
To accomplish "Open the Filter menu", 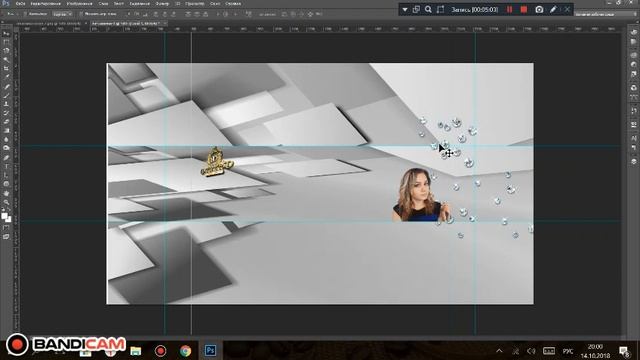I will (x=162, y=3).
